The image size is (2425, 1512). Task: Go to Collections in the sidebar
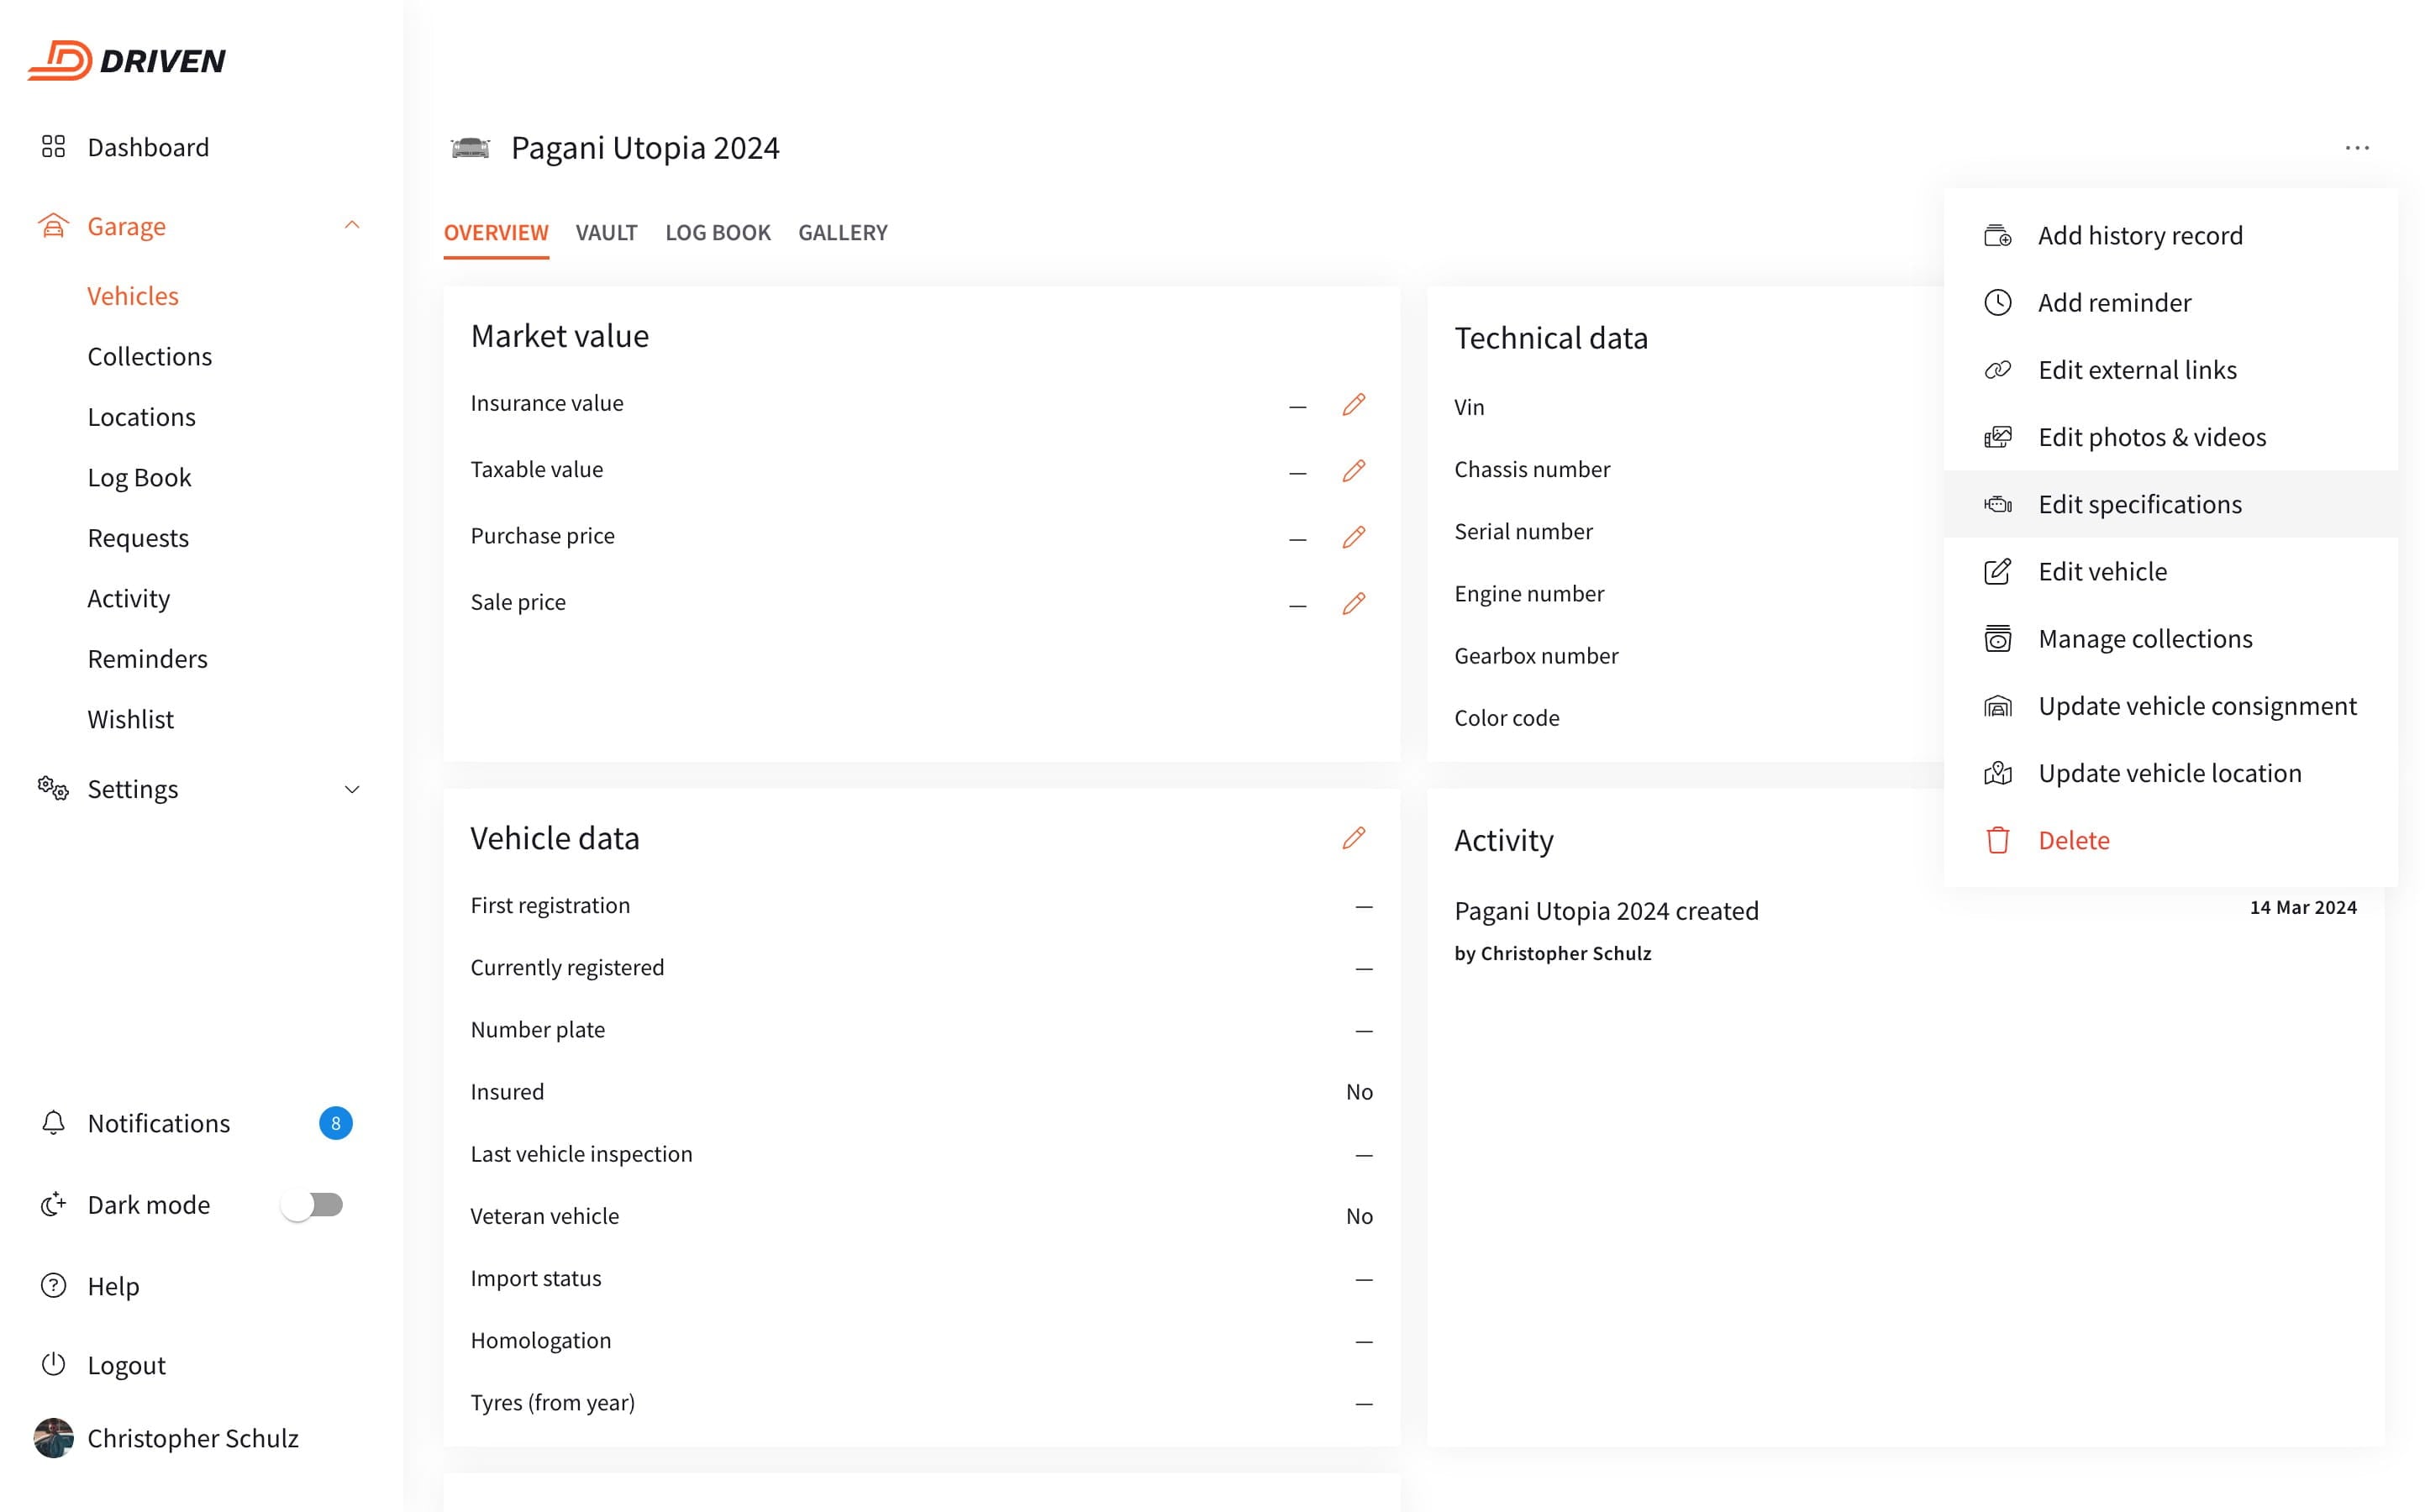pyautogui.click(x=149, y=357)
